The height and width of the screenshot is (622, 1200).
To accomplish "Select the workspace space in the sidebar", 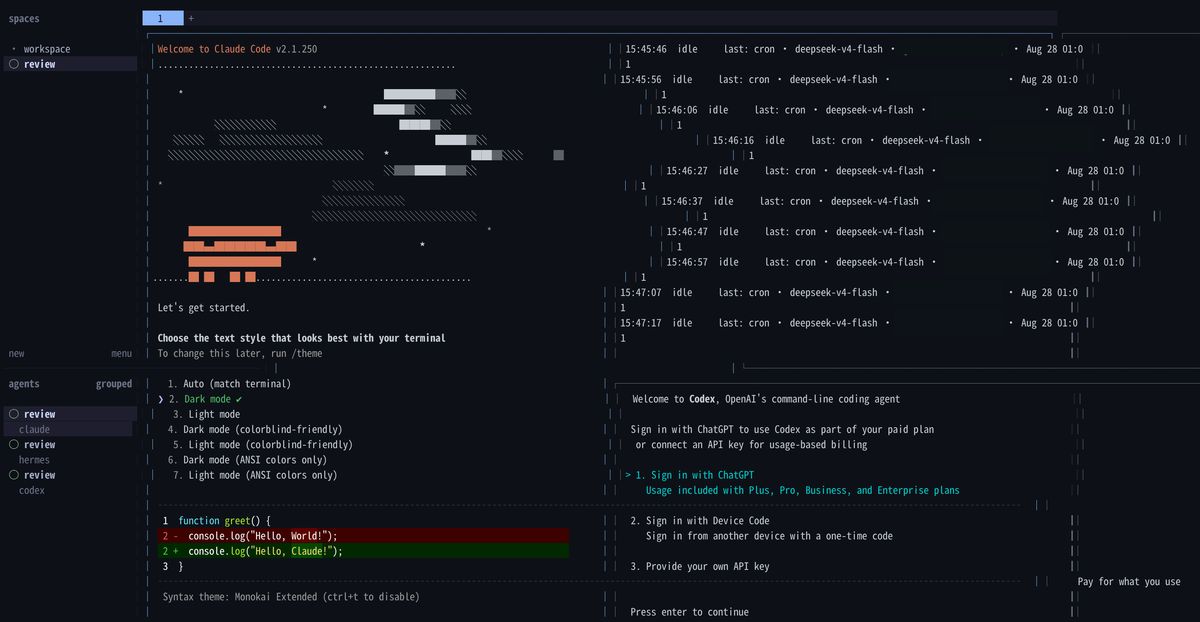I will click(47, 49).
